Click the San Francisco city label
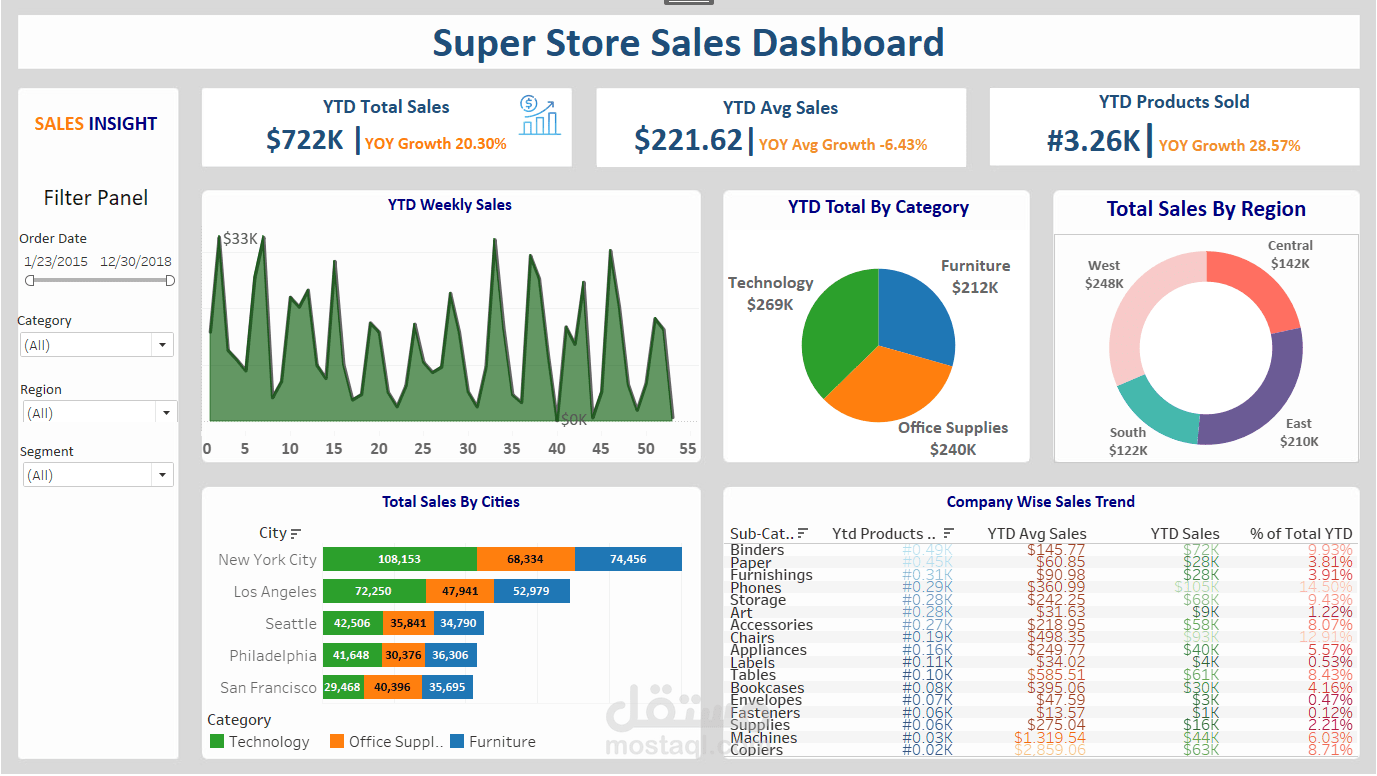 coord(268,688)
